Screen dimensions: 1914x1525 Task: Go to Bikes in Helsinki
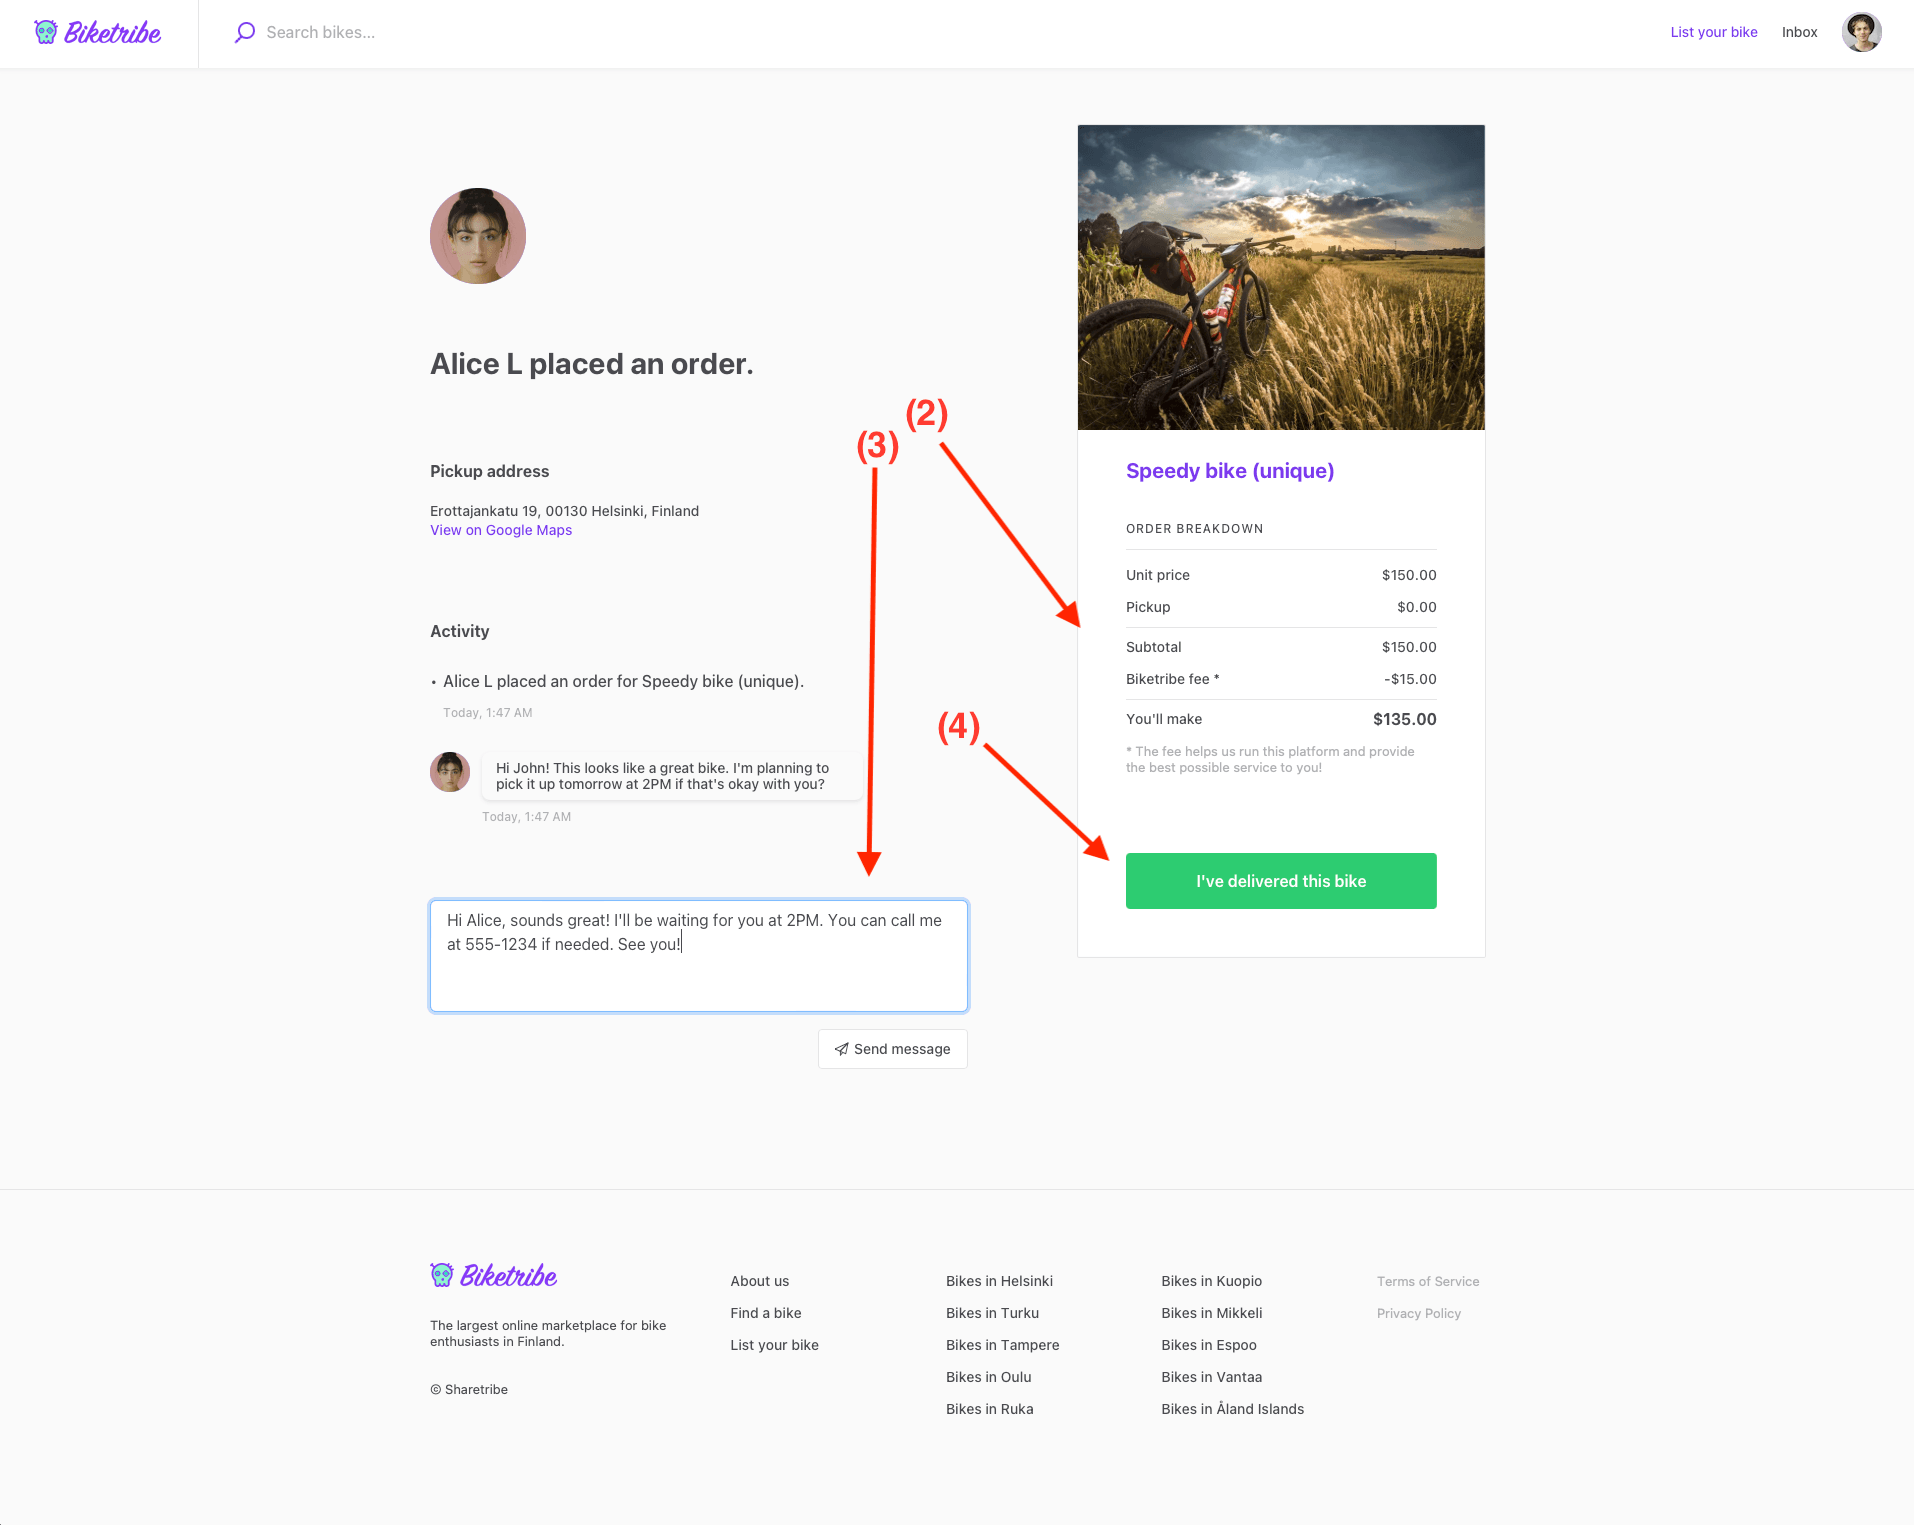pyautogui.click(x=999, y=1281)
